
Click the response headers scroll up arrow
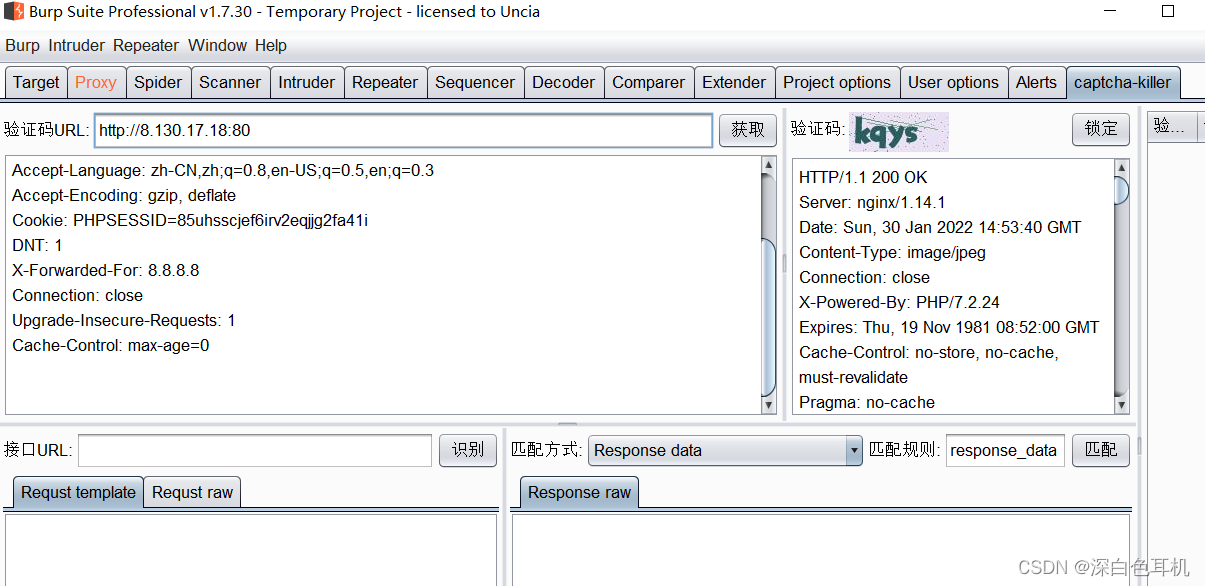1121,168
